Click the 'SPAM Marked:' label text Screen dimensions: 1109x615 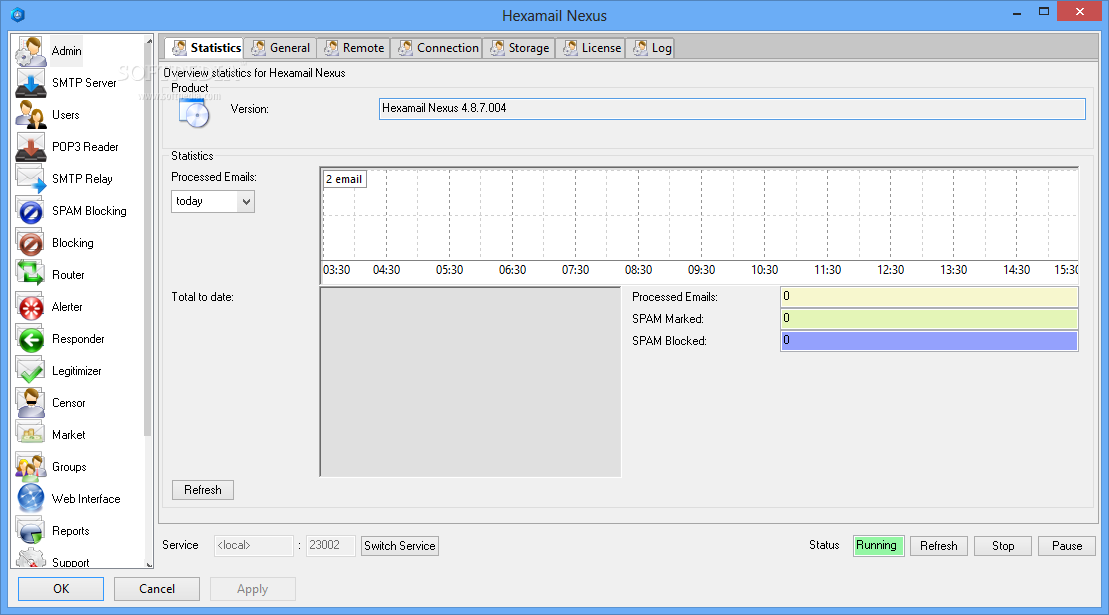point(668,319)
